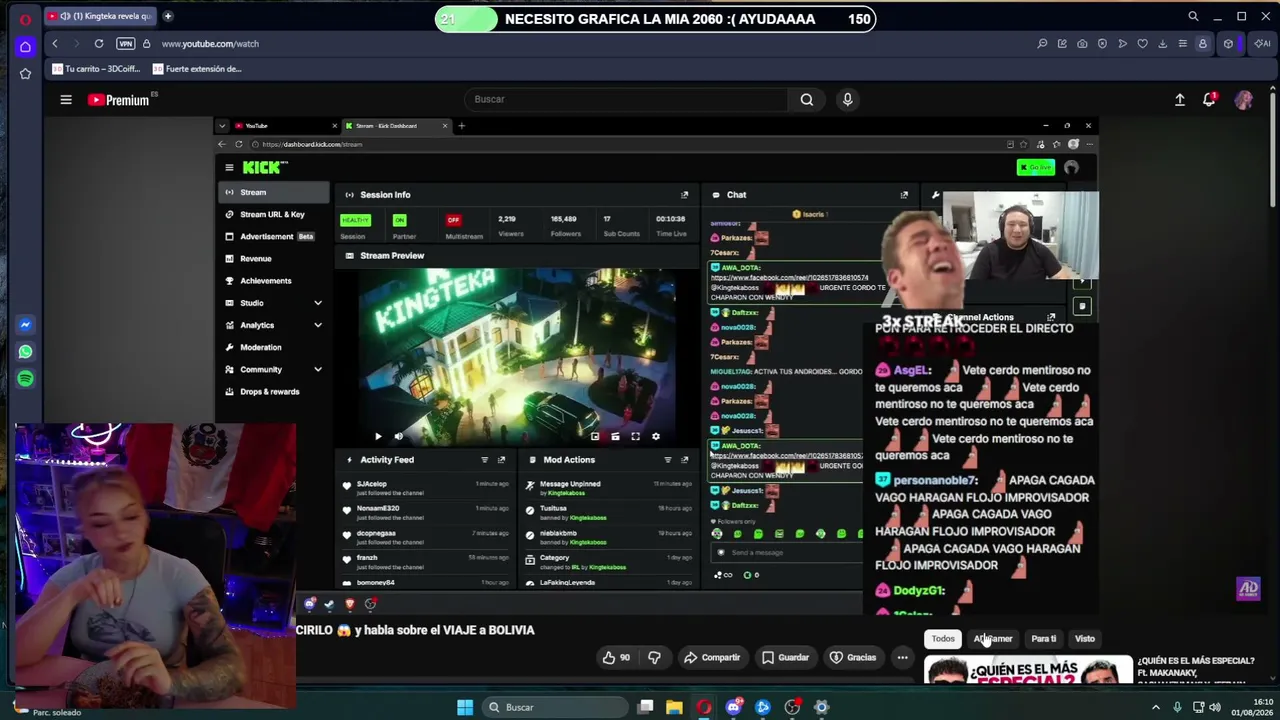Screen dimensions: 1280x720
Task: Save page with the heart toolbar icon
Action: (x=1142, y=44)
